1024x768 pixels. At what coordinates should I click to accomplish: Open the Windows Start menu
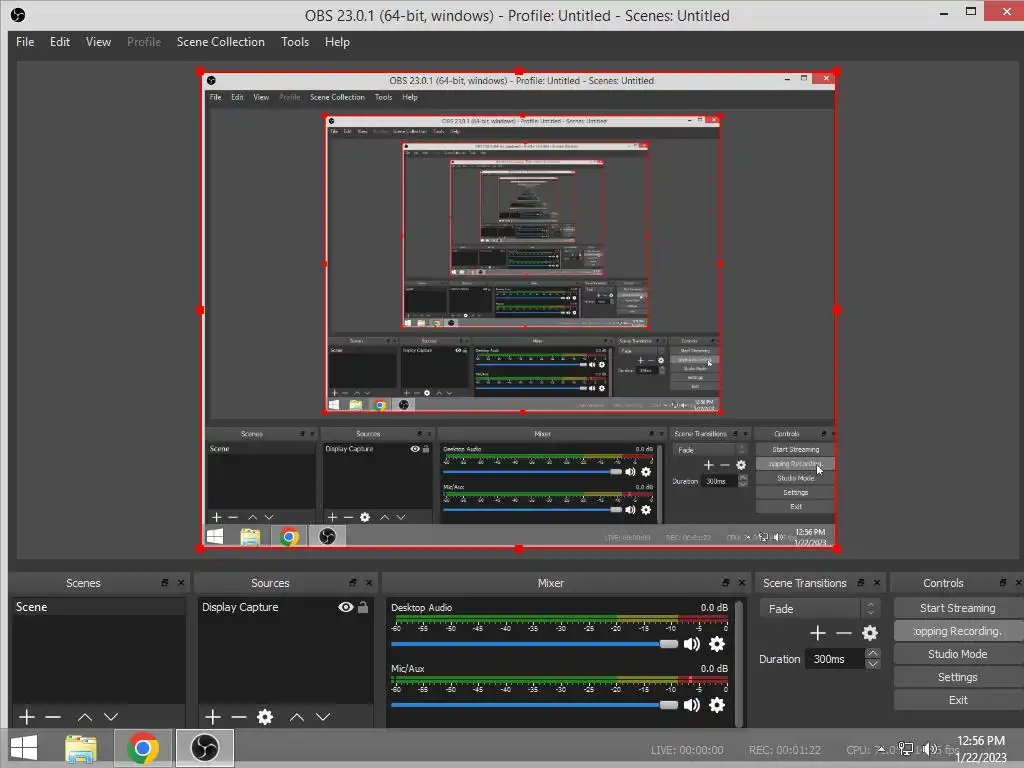point(24,748)
